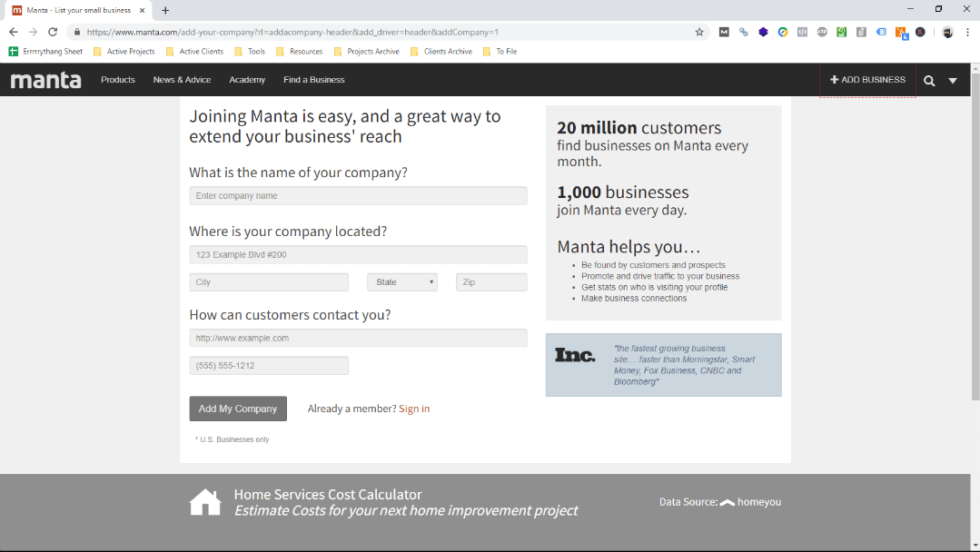
Task: Submit with Add My Company button
Action: [238, 408]
